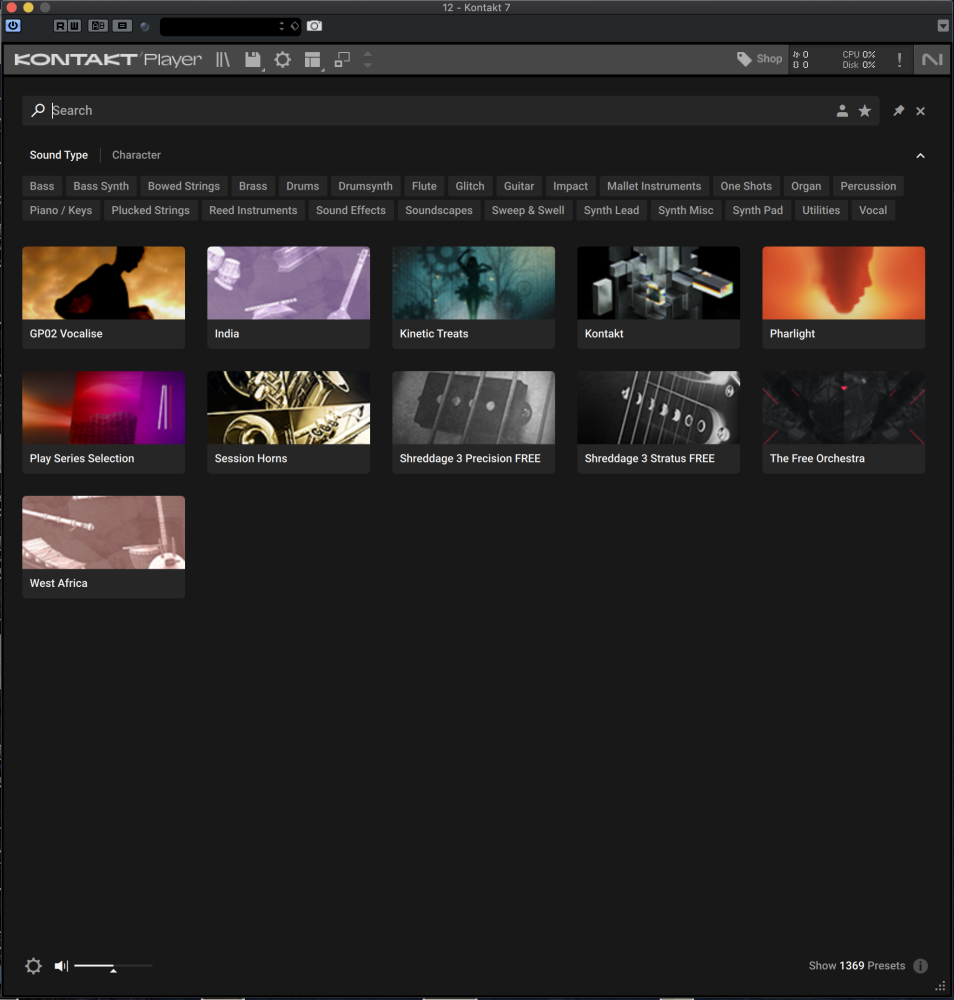This screenshot has height=1000, width=954.
Task: Open The Free Orchestra library
Action: [843, 422]
